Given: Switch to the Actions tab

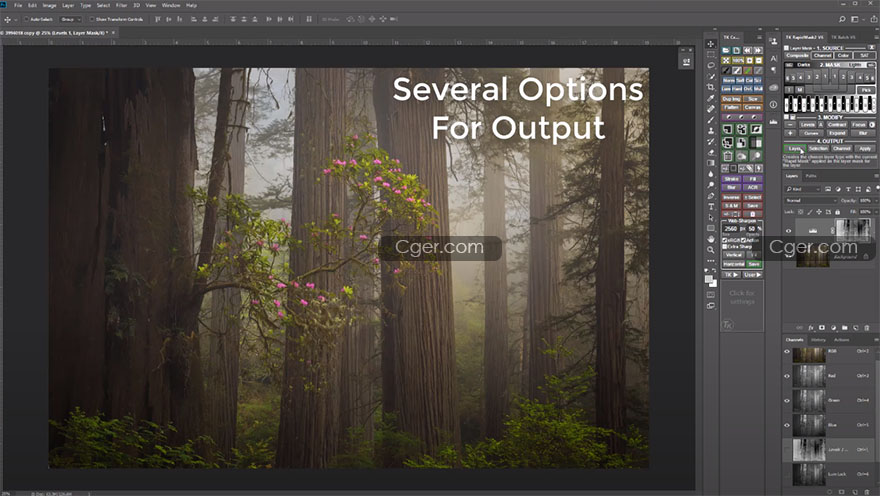Looking at the screenshot, I should point(841,339).
